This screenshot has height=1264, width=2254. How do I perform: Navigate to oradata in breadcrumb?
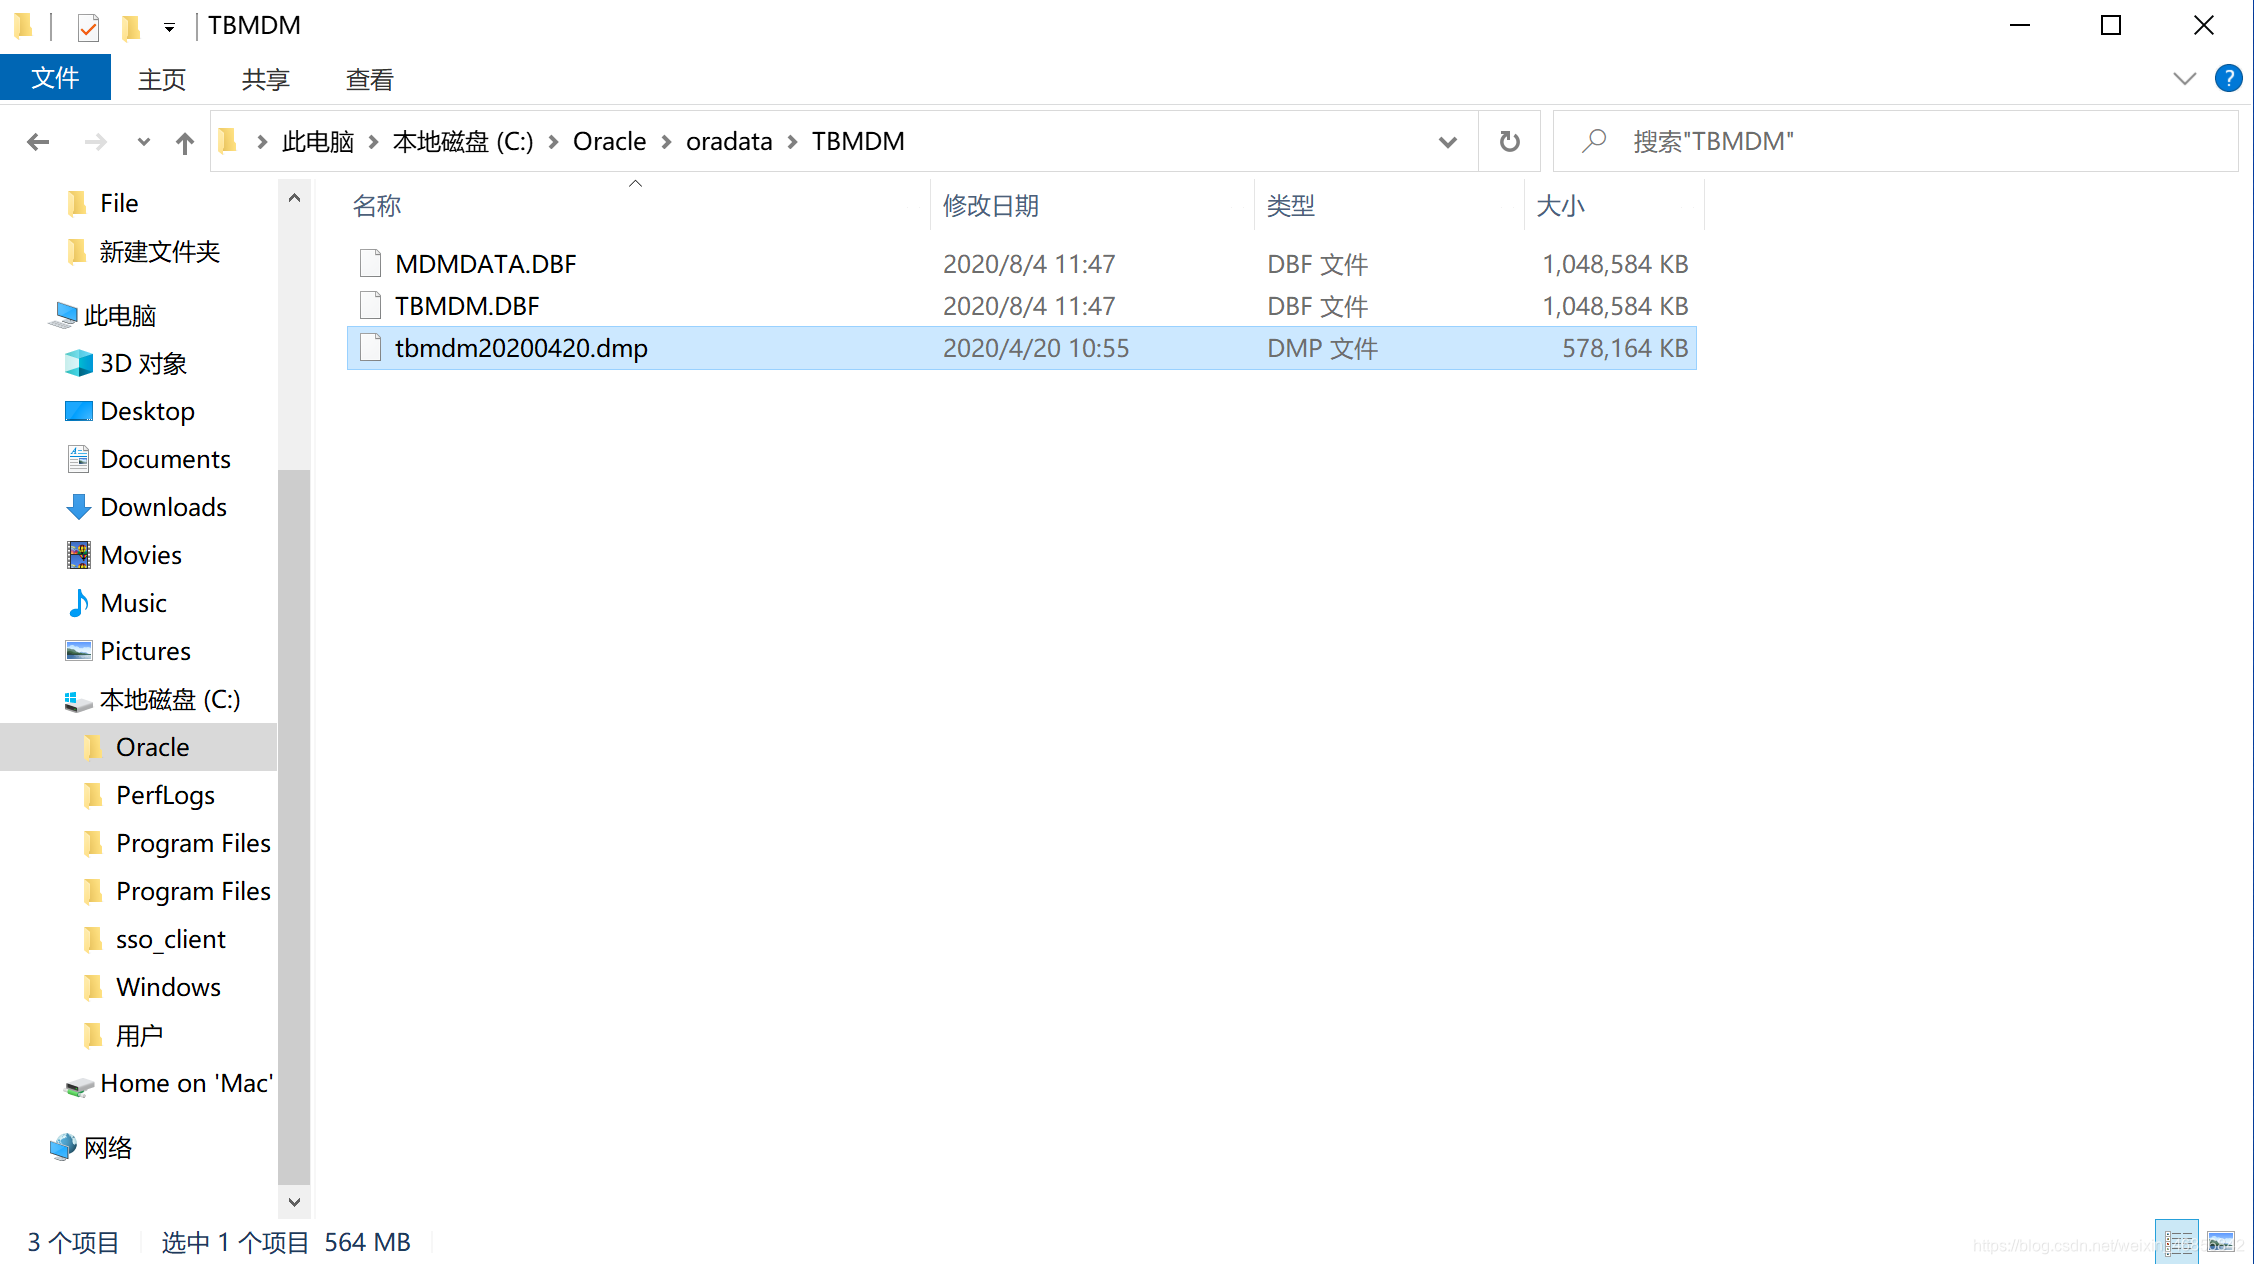point(728,142)
